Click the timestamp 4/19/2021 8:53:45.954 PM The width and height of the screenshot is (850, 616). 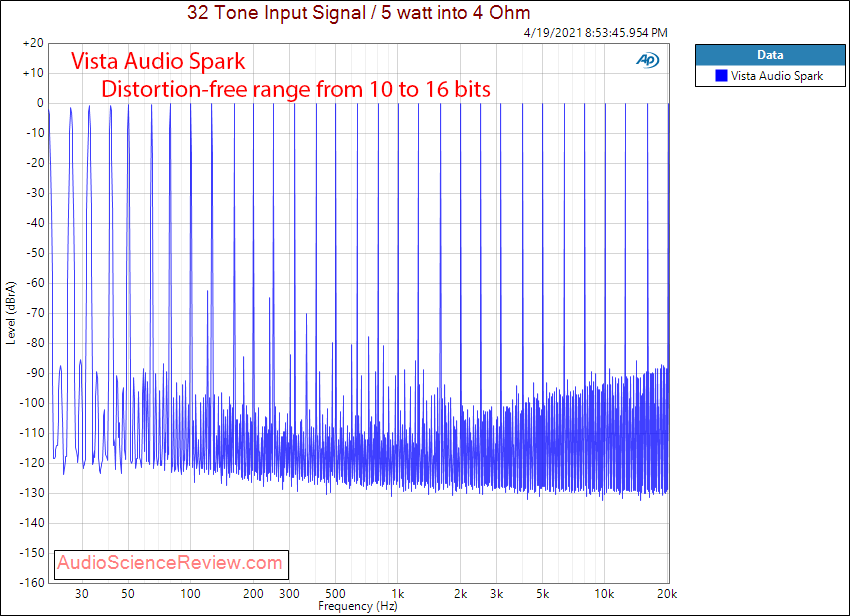(595, 33)
